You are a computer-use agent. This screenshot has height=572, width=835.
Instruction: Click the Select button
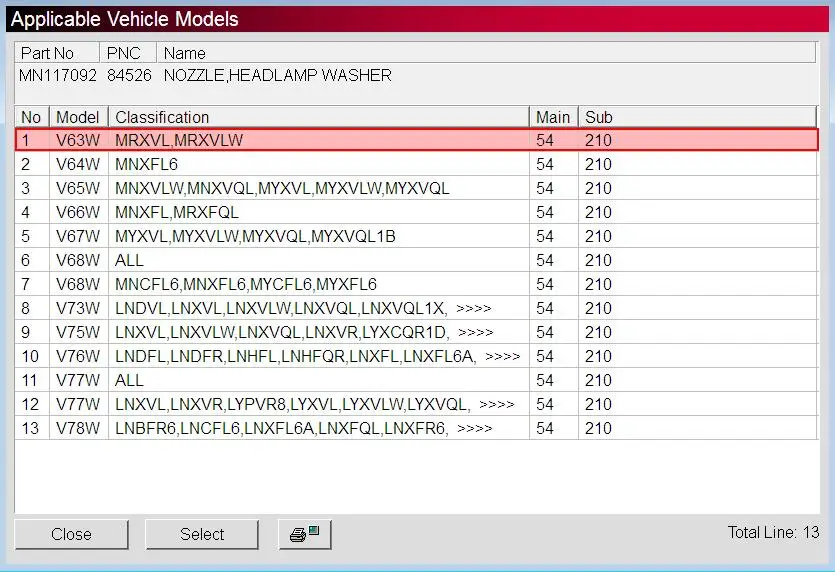(202, 534)
